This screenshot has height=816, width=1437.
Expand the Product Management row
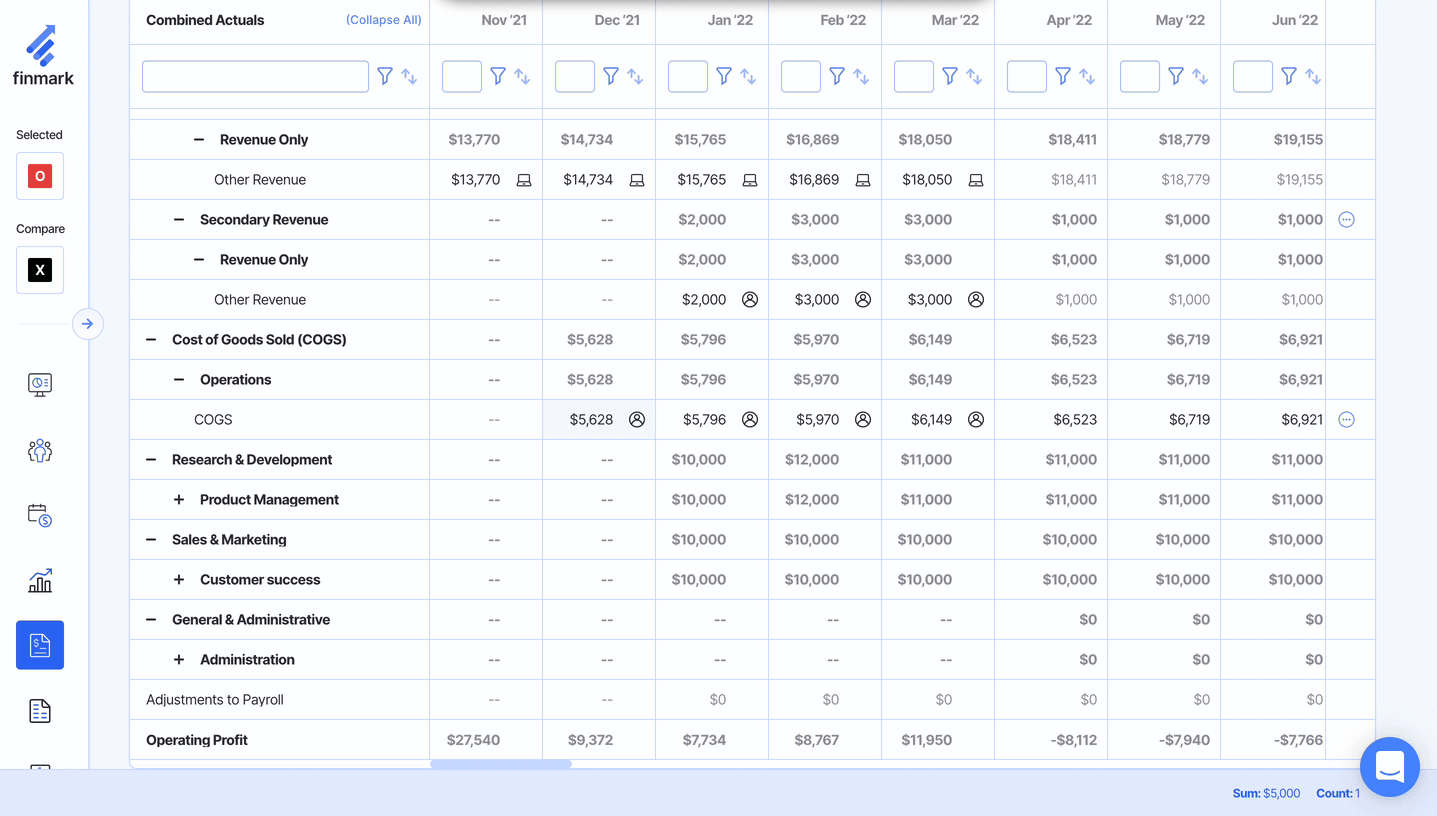[179, 500]
